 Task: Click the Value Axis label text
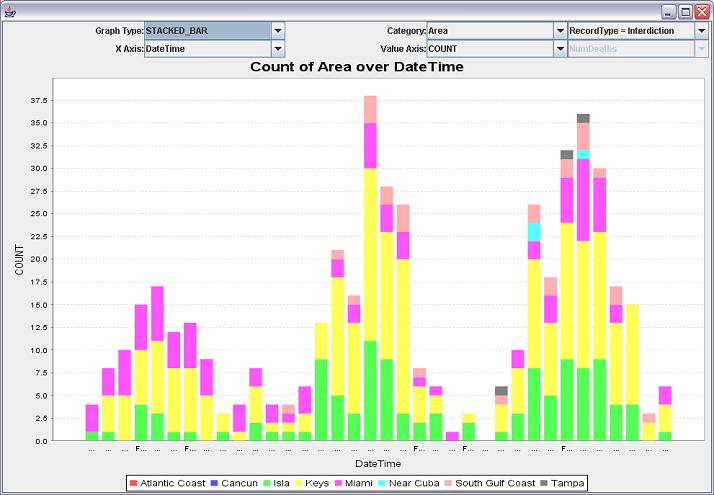click(403, 49)
